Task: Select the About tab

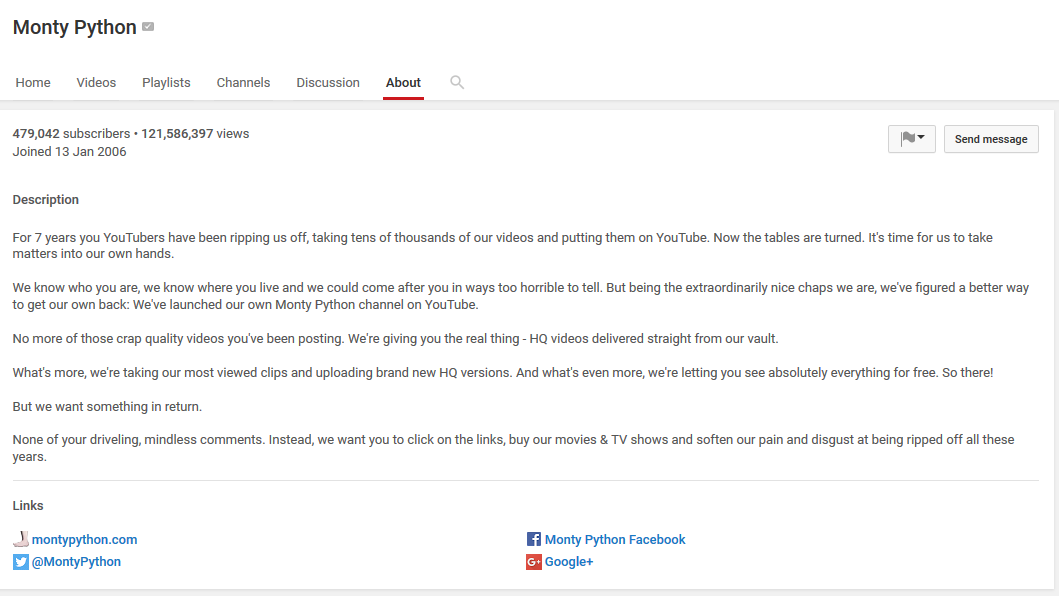Action: (403, 82)
